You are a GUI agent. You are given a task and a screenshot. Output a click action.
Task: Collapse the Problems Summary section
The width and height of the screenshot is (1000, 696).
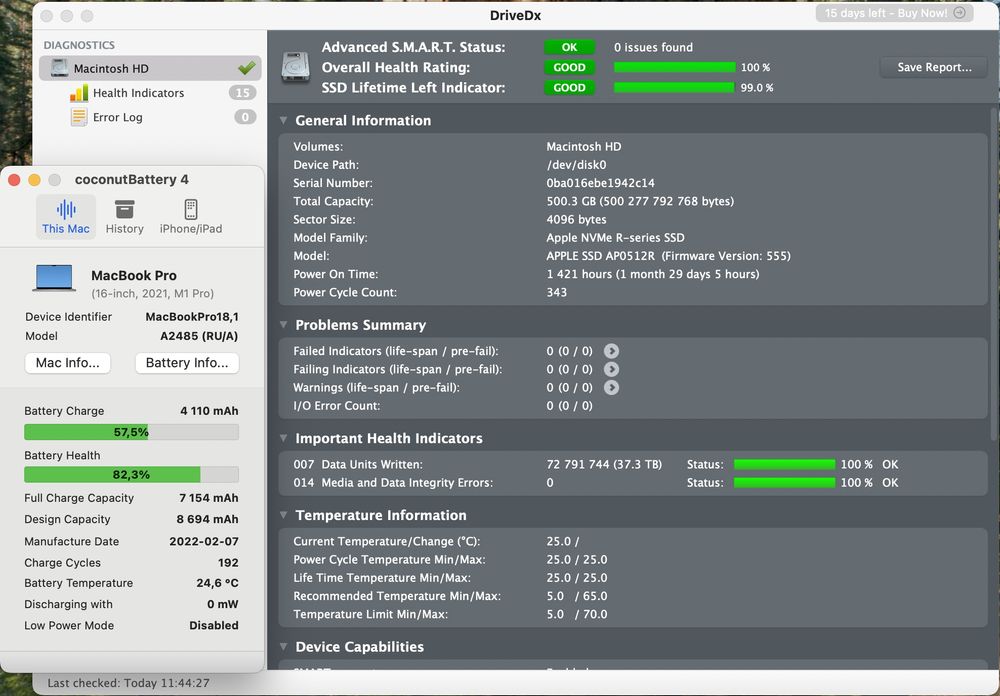tap(283, 325)
